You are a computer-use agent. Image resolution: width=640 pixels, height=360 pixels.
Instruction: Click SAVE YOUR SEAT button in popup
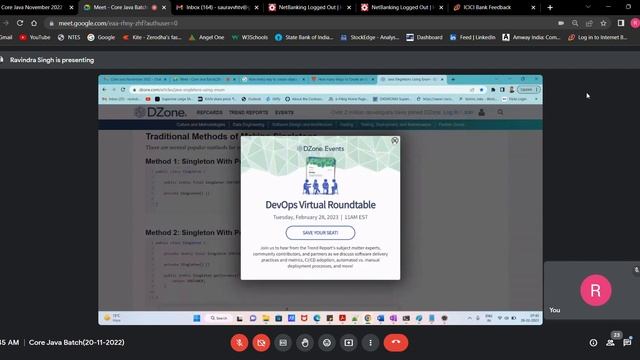[x=320, y=233]
